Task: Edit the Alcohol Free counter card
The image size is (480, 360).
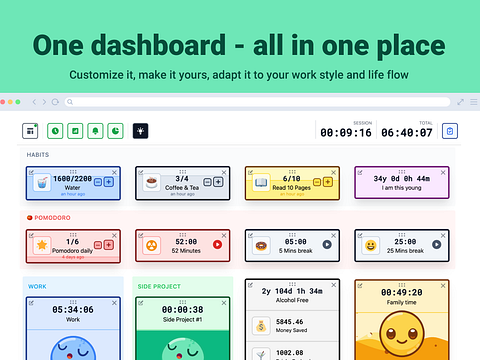Action: (250, 285)
